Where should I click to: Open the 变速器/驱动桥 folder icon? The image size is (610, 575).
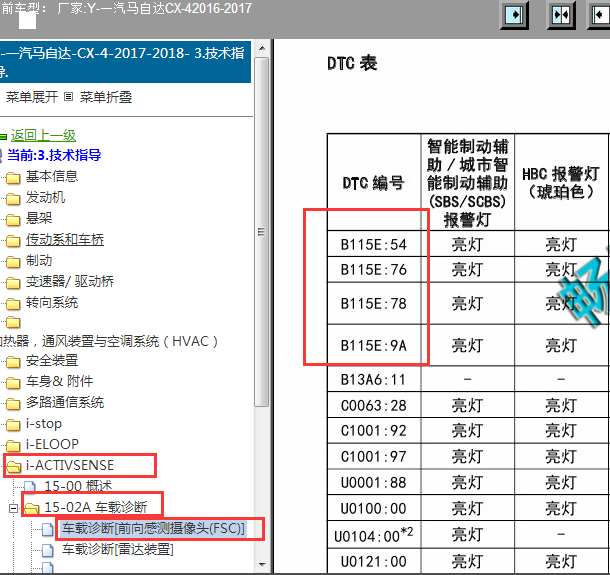coord(13,283)
